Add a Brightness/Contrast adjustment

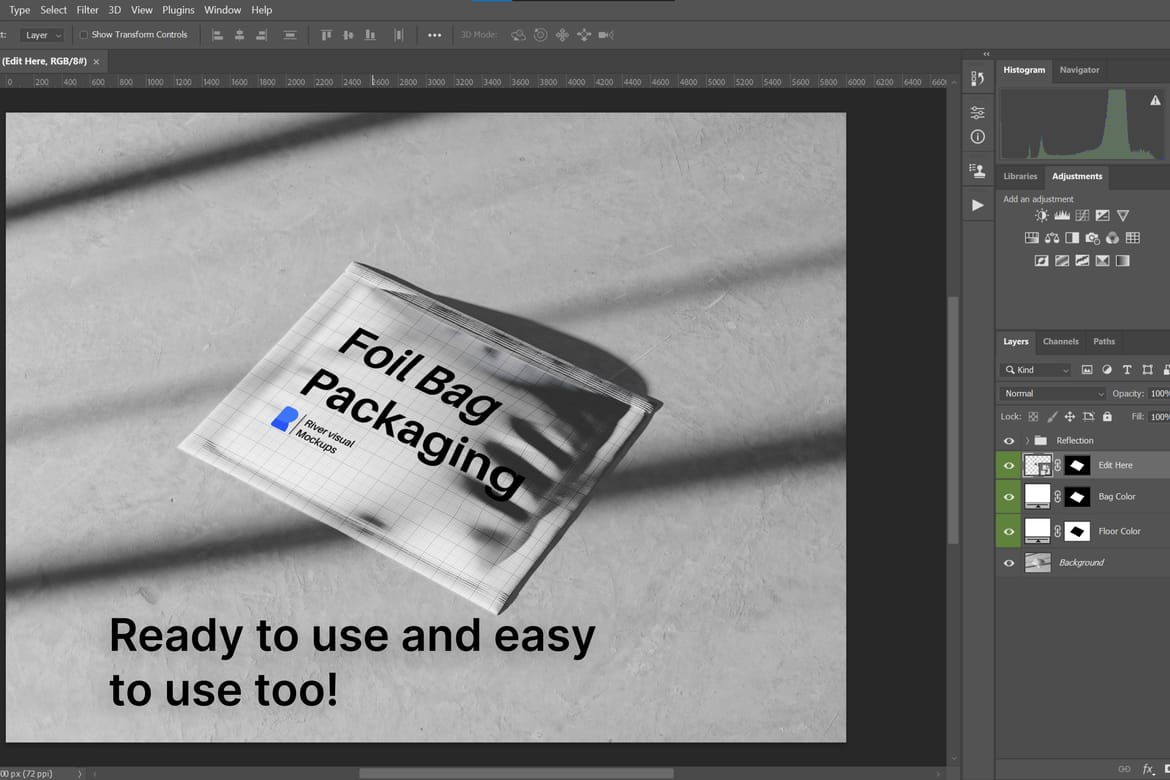tap(1042, 216)
